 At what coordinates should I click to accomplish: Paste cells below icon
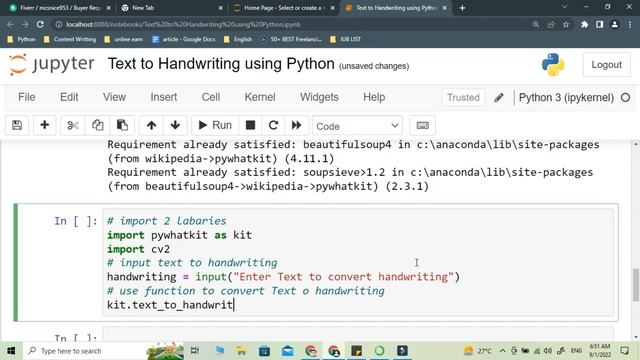(x=122, y=125)
